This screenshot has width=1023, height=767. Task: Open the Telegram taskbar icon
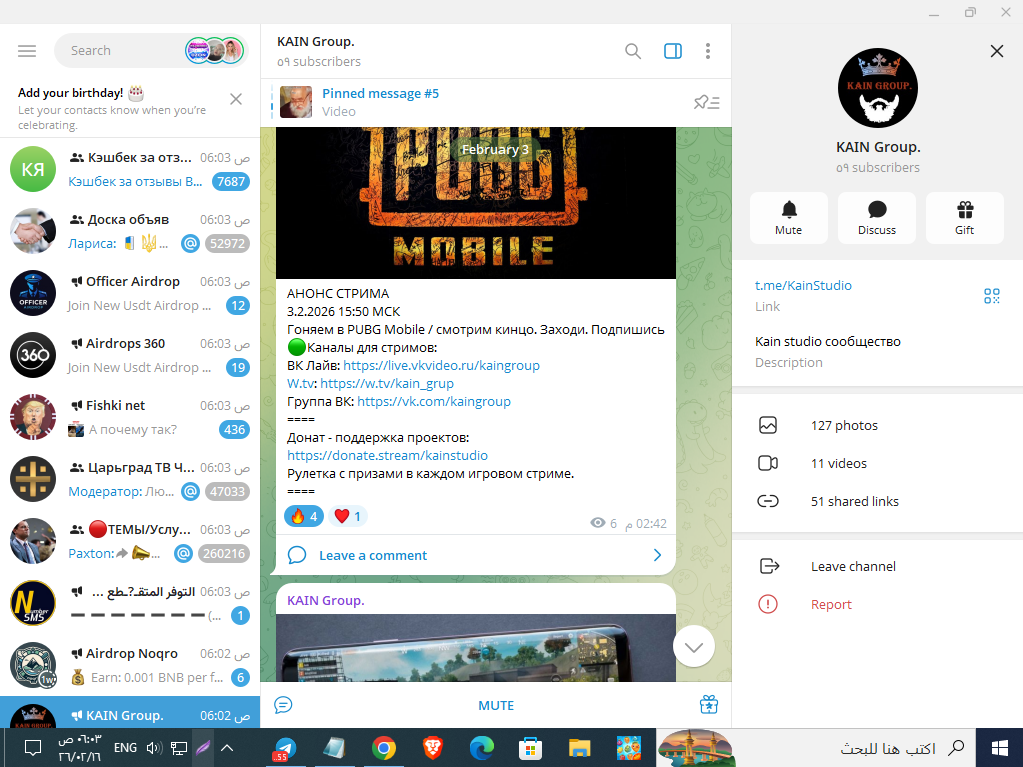[285, 748]
